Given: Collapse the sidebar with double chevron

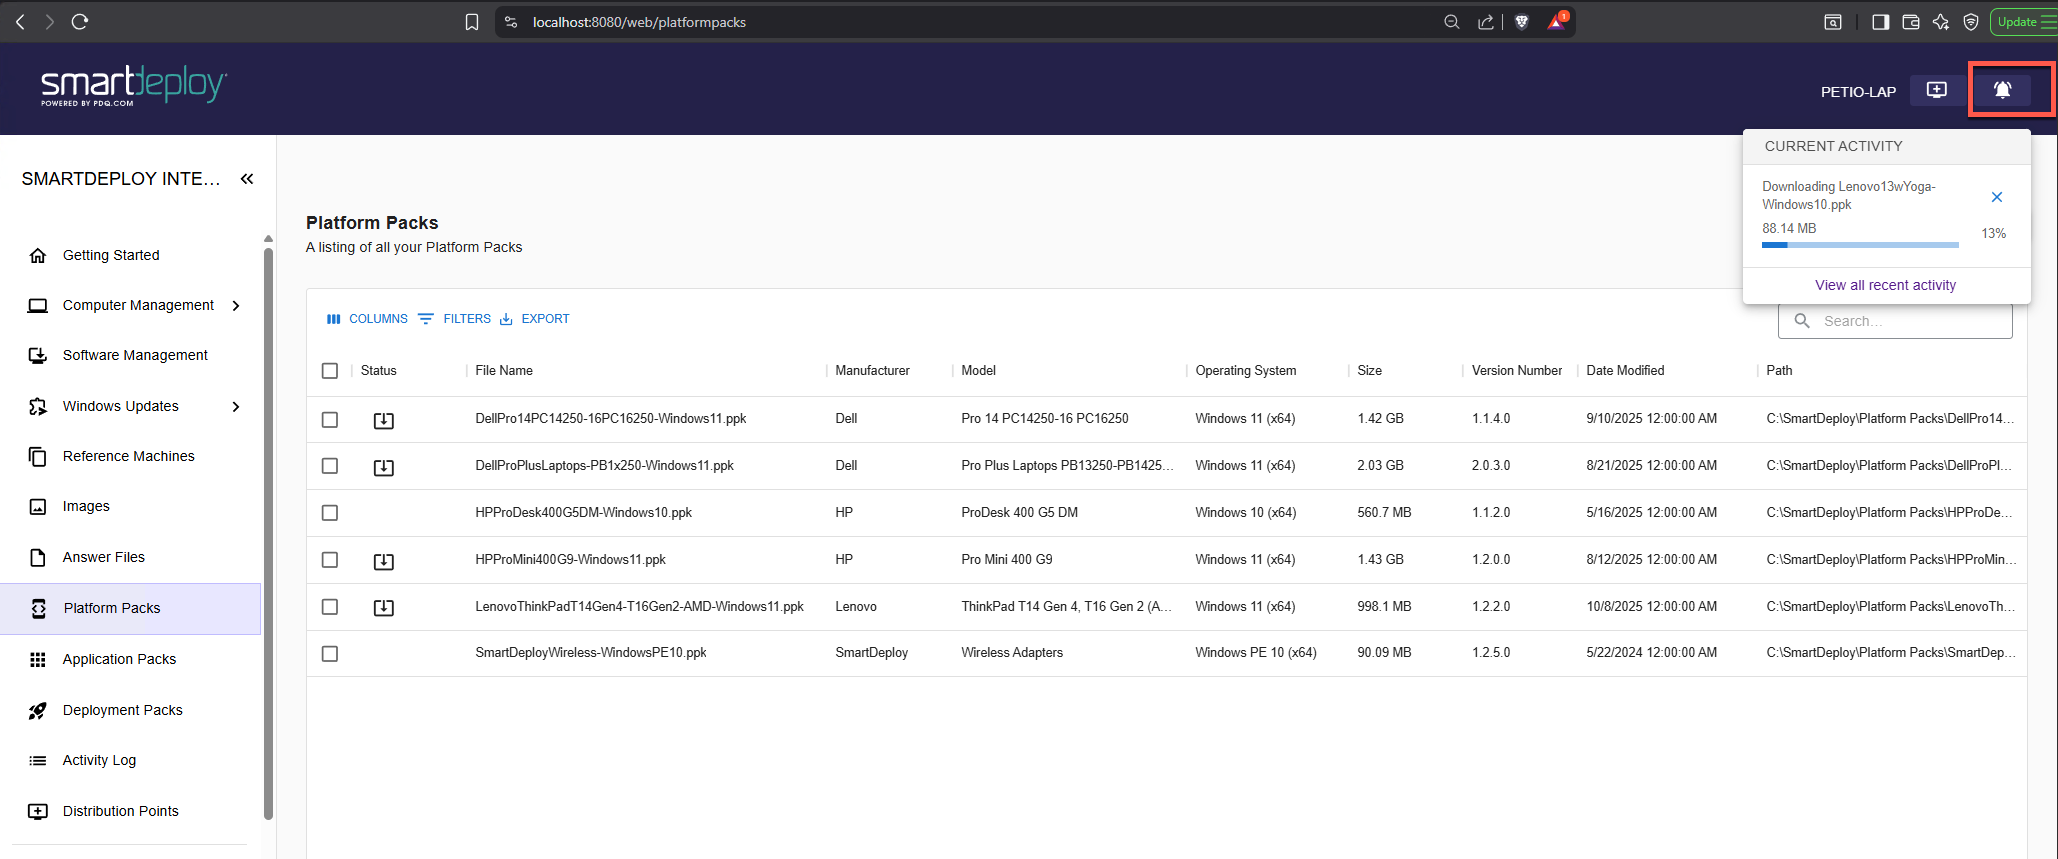Looking at the screenshot, I should click(x=247, y=179).
